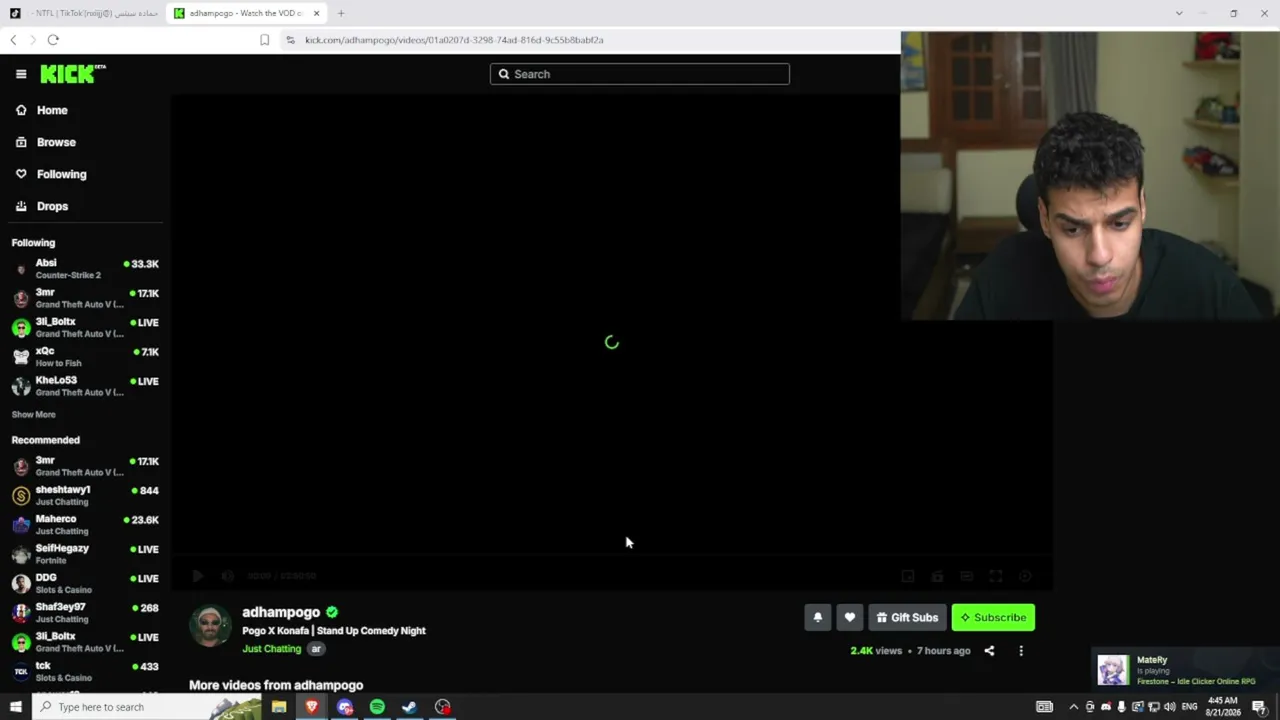Open Maherco channel in Recommended
Viewport: 1280px width, 720px height.
tap(85, 525)
